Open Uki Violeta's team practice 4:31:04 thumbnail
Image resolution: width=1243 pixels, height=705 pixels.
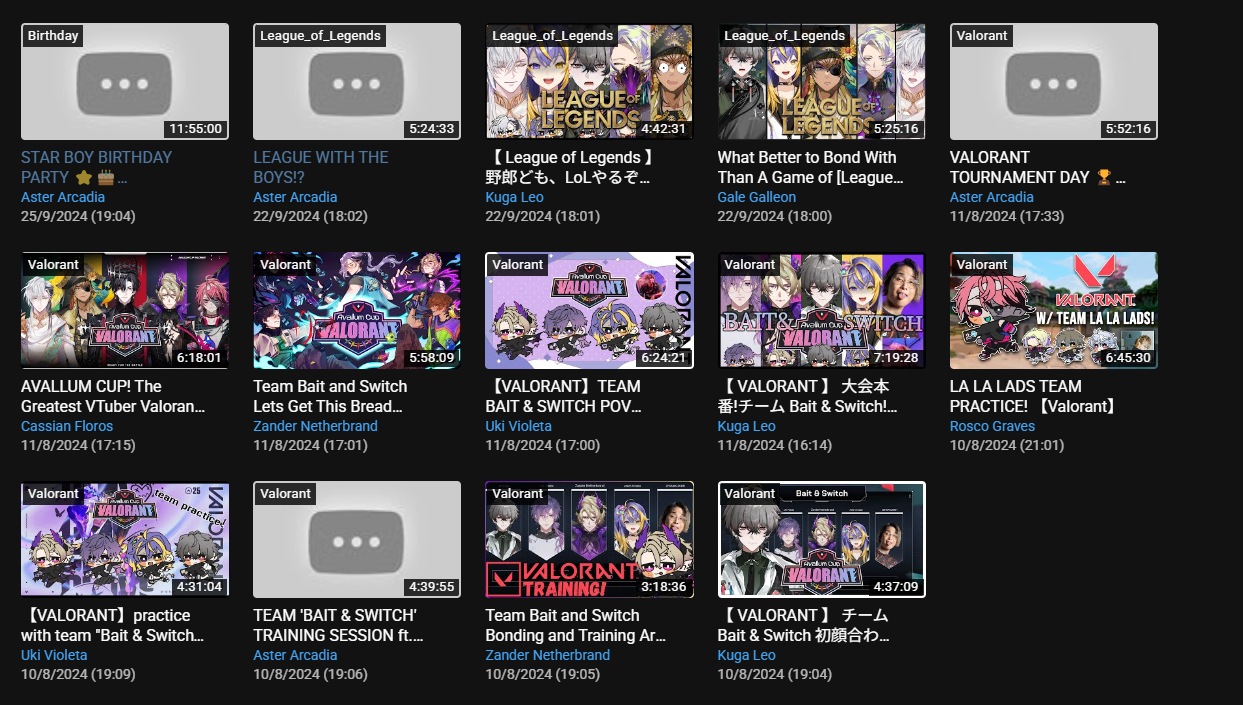(x=125, y=539)
